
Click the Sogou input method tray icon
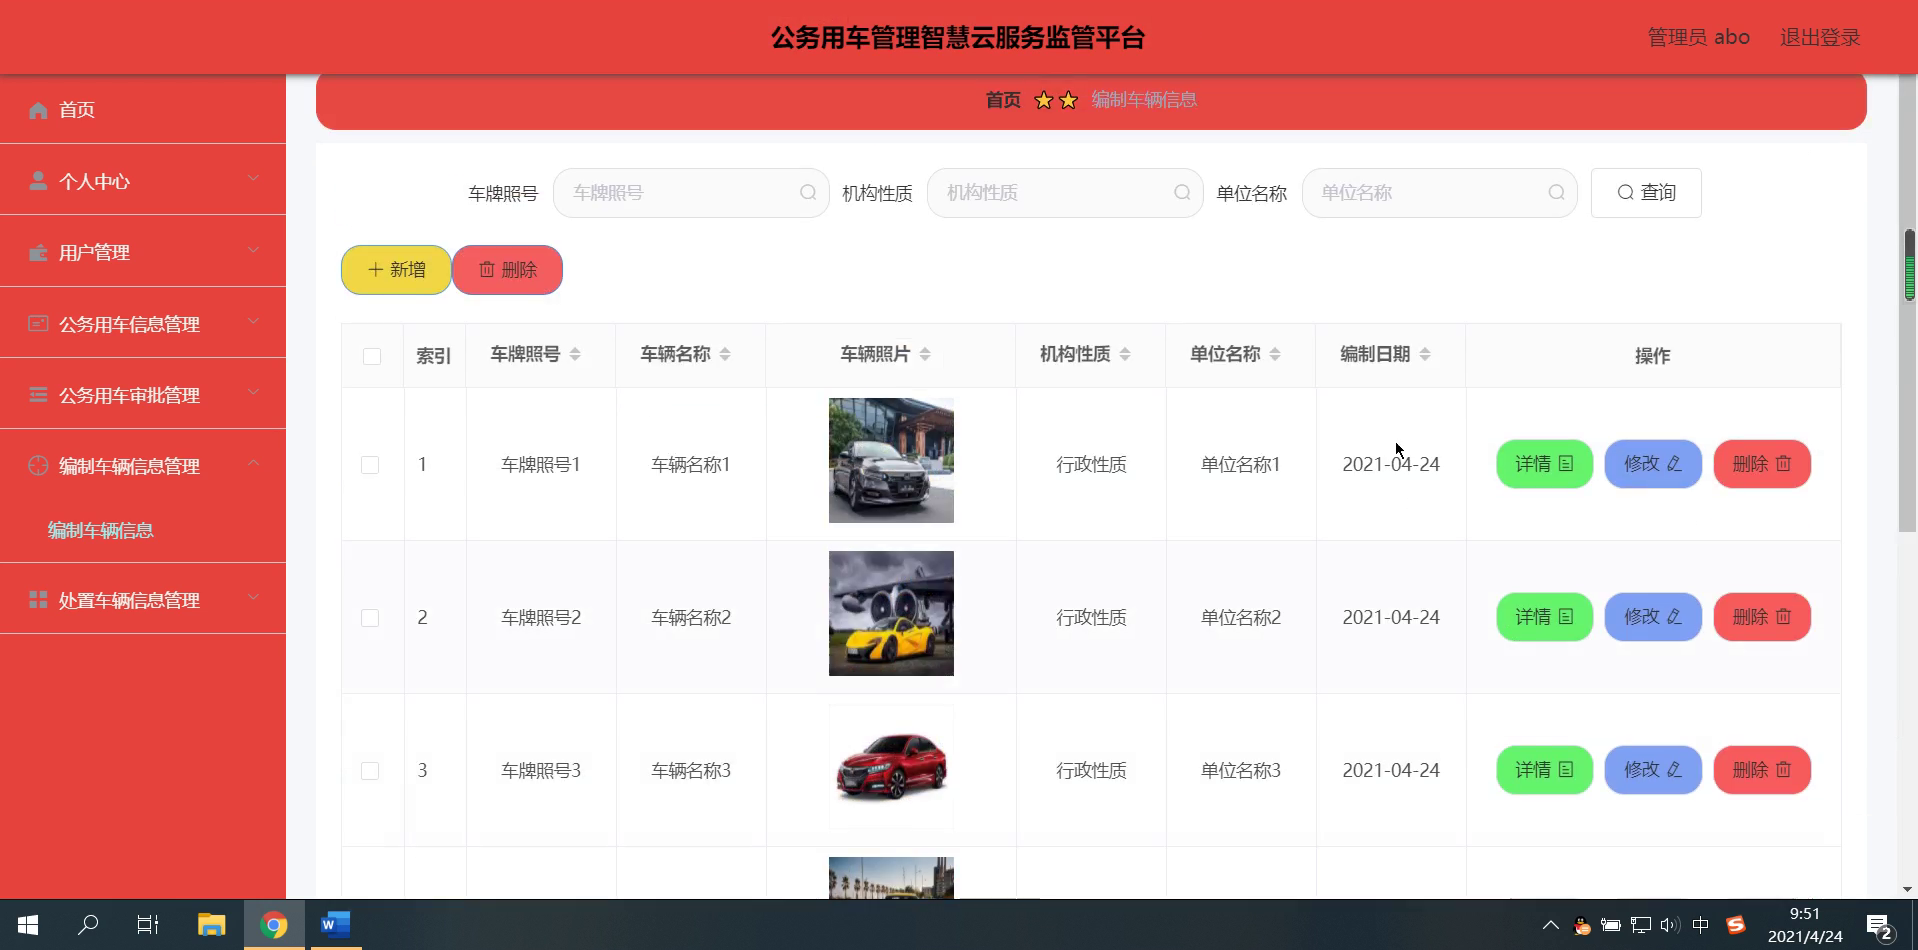point(1736,925)
